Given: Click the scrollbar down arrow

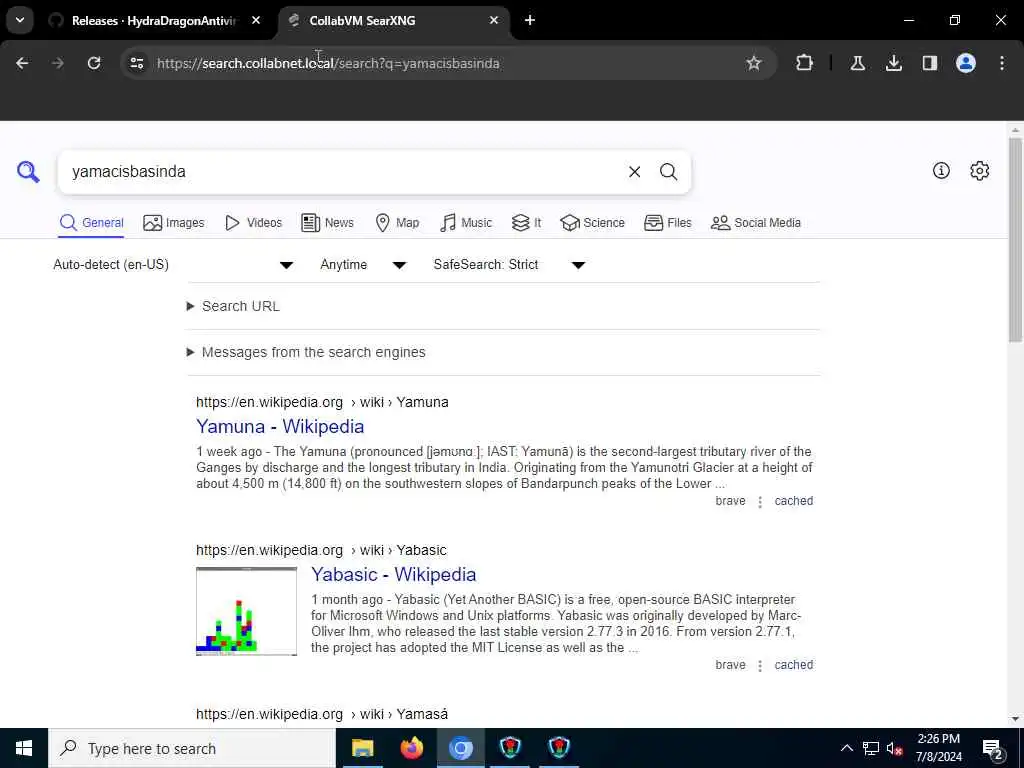Looking at the screenshot, I should 1015,718.
